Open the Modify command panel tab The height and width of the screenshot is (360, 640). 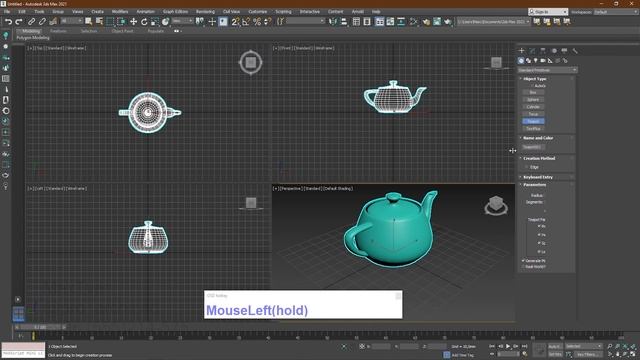(x=532, y=51)
